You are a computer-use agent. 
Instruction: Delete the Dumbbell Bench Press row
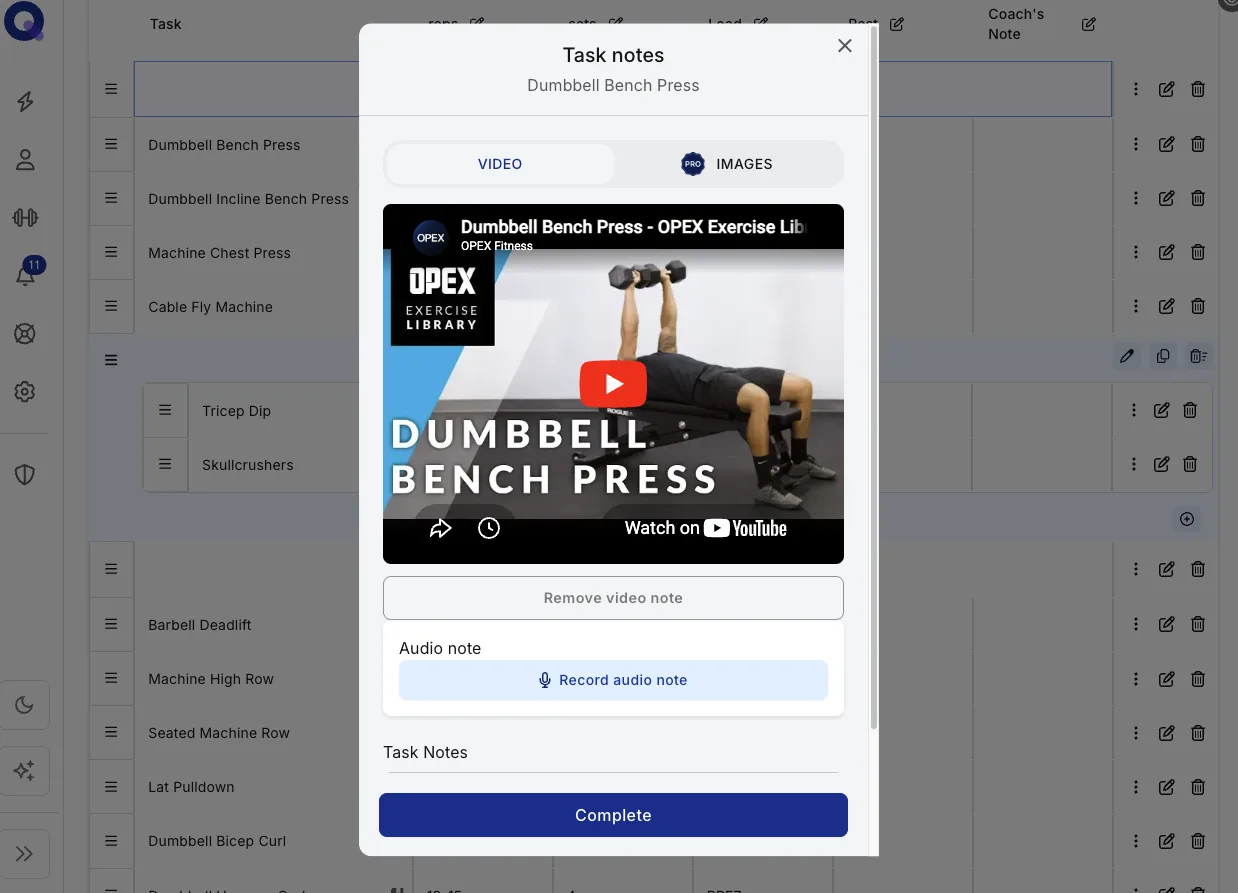pos(1198,145)
